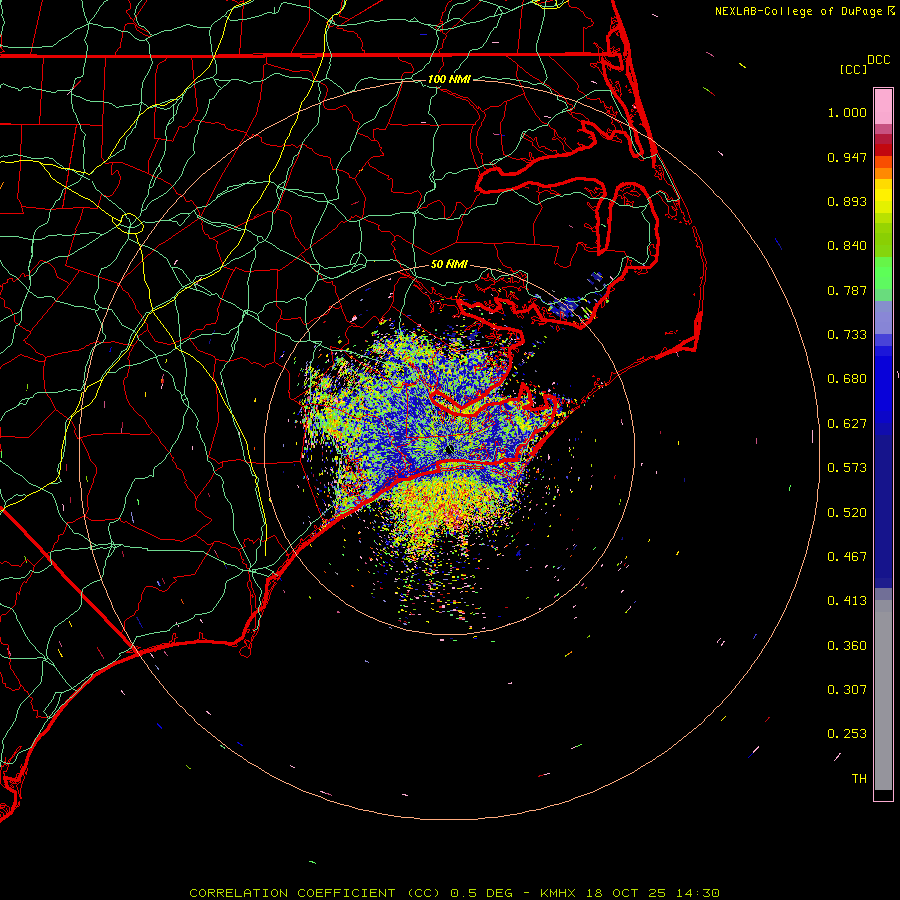Pick the dark red colorbar band

883,150
